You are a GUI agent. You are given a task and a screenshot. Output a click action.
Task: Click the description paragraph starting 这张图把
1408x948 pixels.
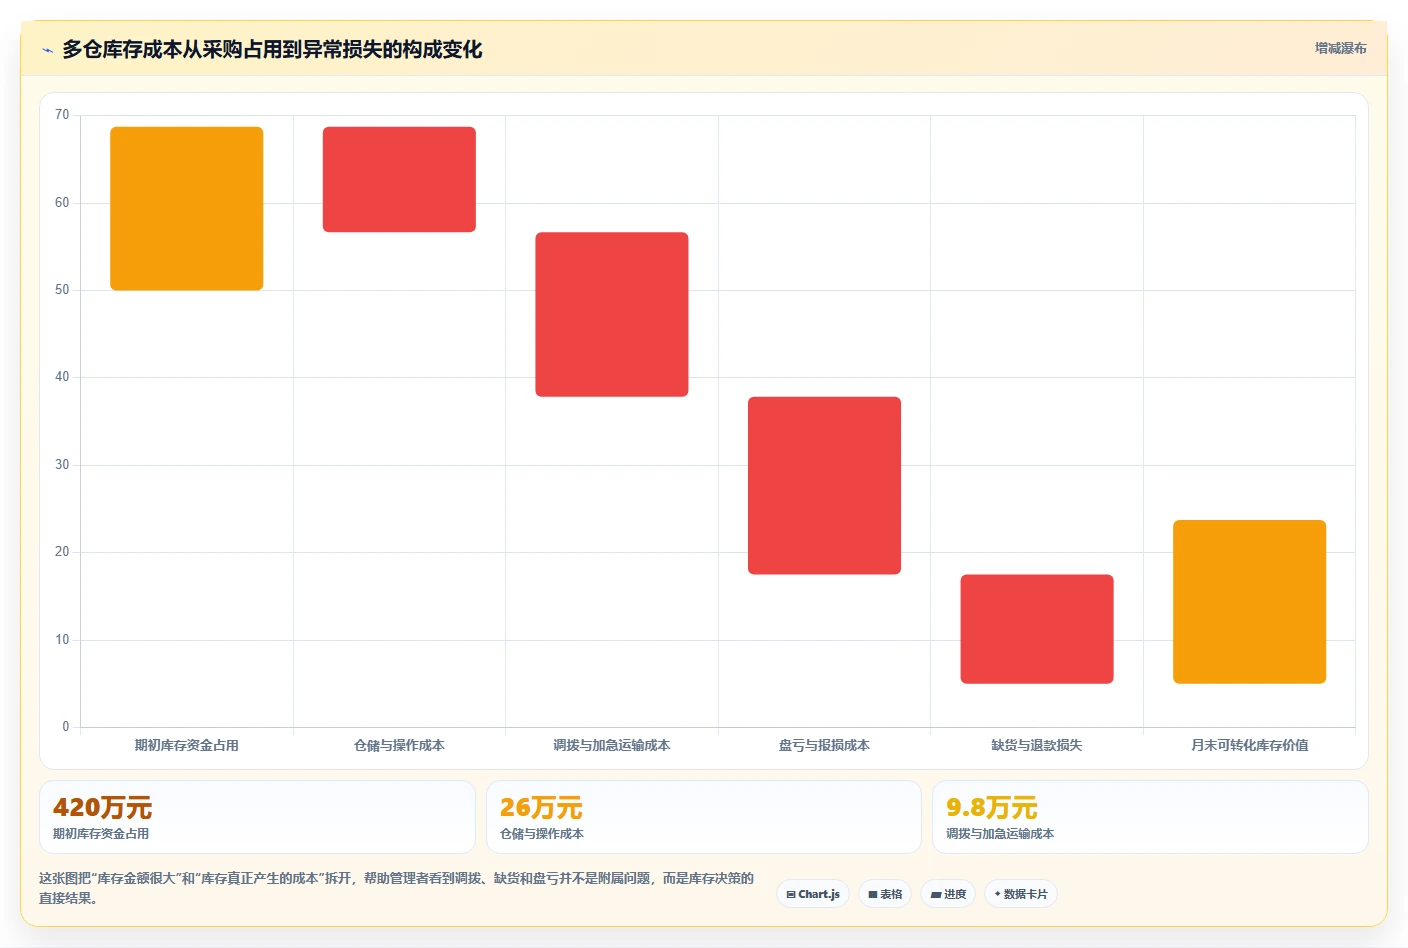click(x=397, y=888)
